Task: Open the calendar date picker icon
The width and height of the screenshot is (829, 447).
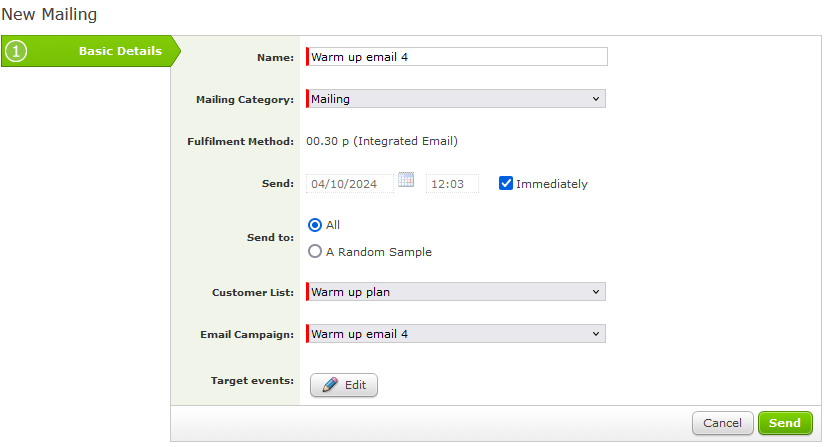Action: (x=406, y=180)
